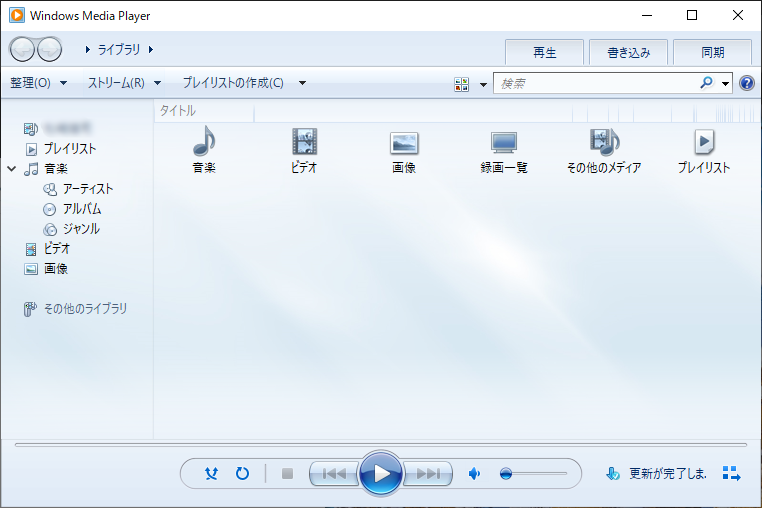
Task: Click the volume slider track
Action: [540, 474]
